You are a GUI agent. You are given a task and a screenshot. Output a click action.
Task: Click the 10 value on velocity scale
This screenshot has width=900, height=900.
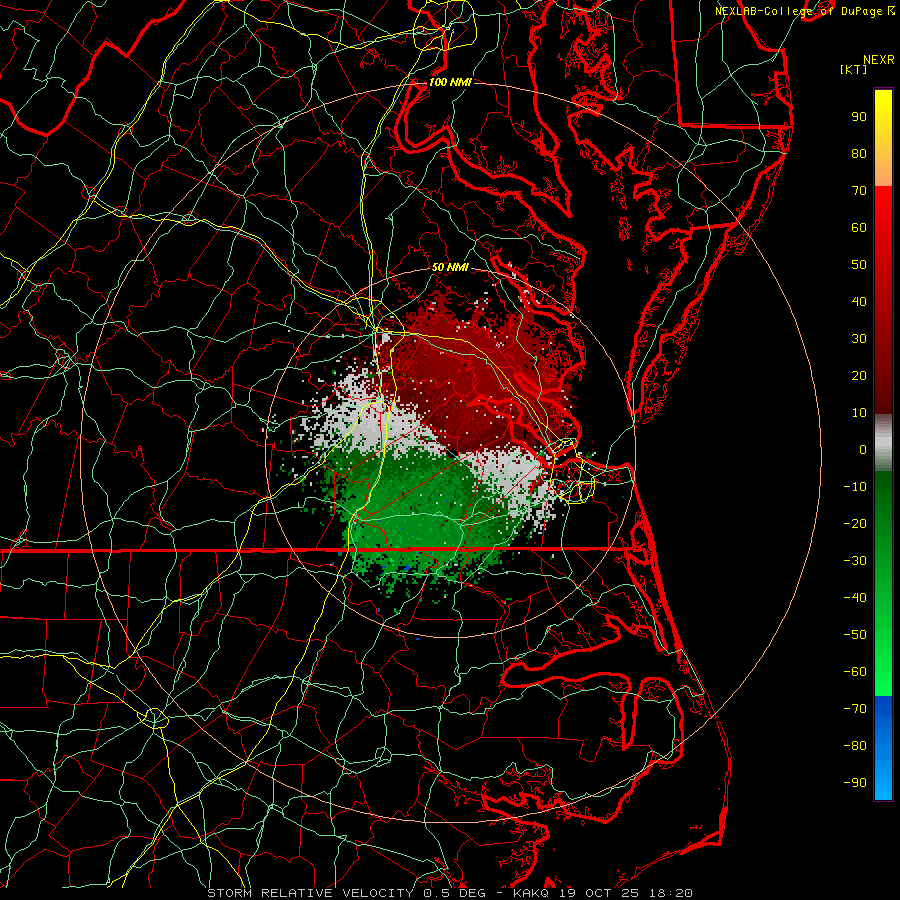pos(859,413)
